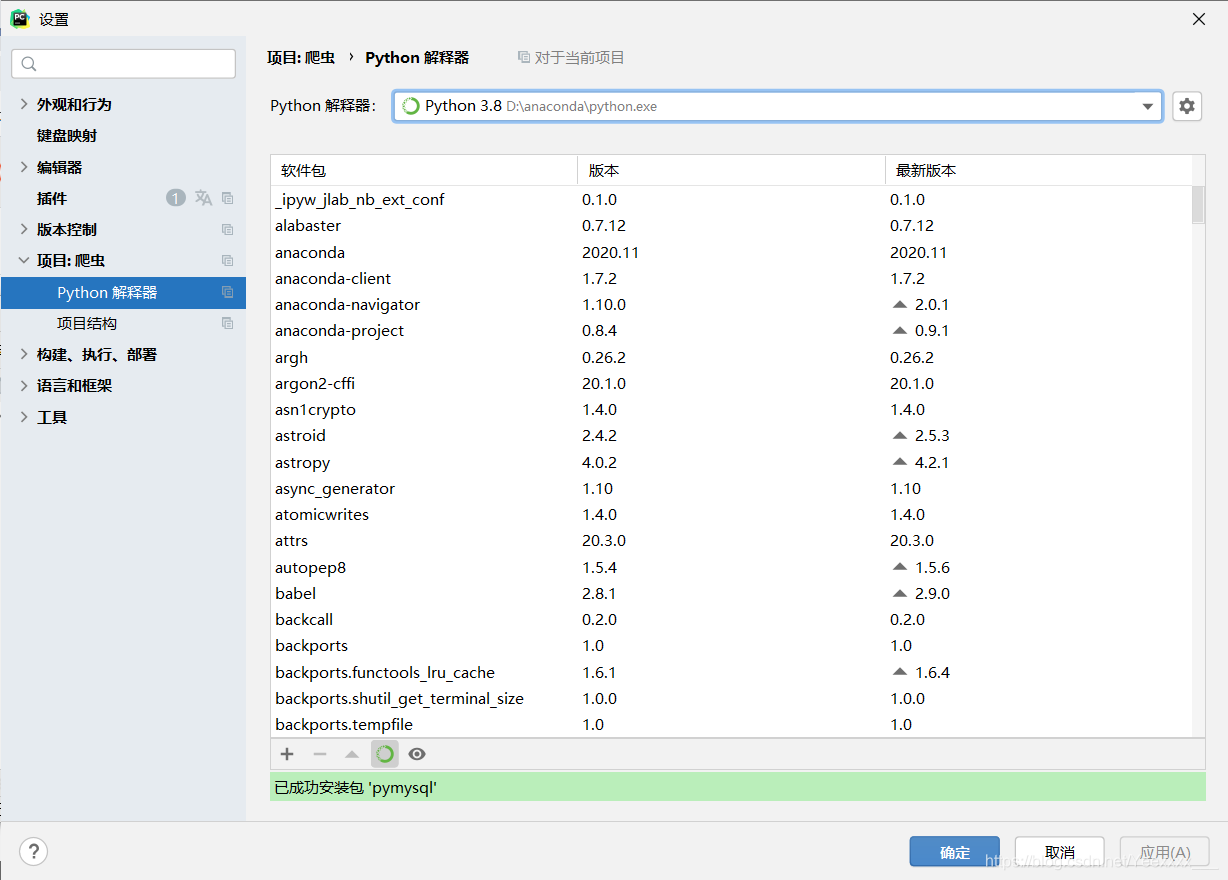Click copy icon beside Python 解释器 sidebar item
The image size is (1228, 880).
(x=227, y=292)
